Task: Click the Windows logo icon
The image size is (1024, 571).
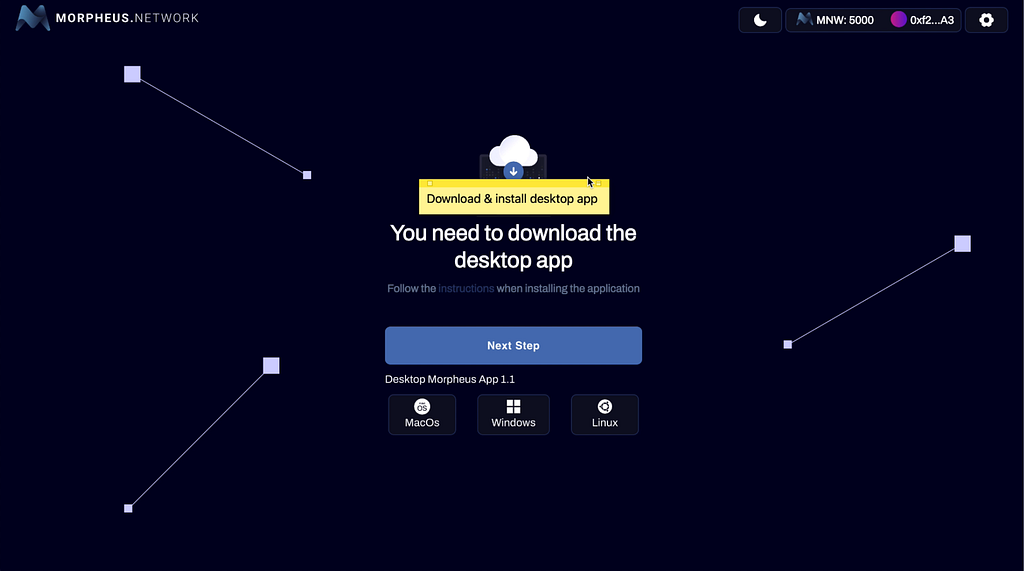Action: 513,406
